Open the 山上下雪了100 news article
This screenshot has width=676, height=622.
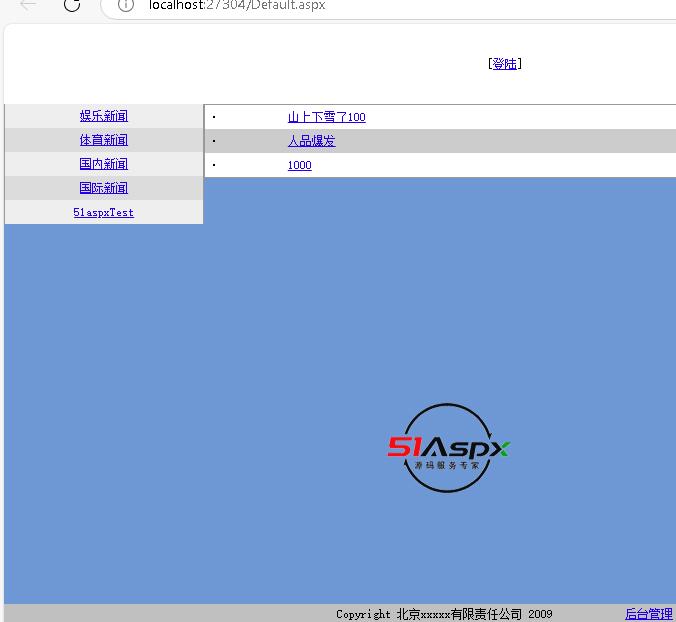coord(326,117)
